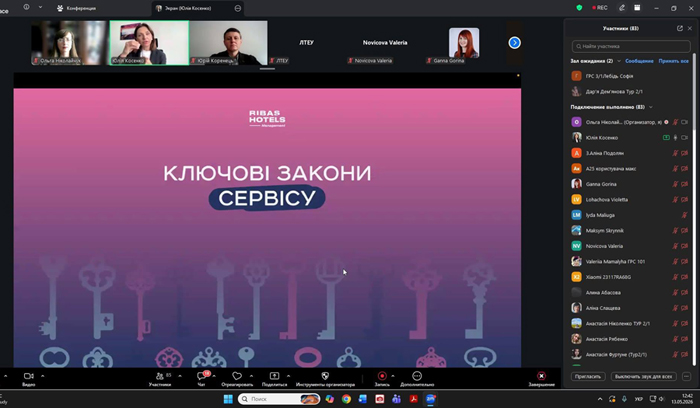Open the arrow menu next to Видео
The image size is (700, 408).
(43, 376)
